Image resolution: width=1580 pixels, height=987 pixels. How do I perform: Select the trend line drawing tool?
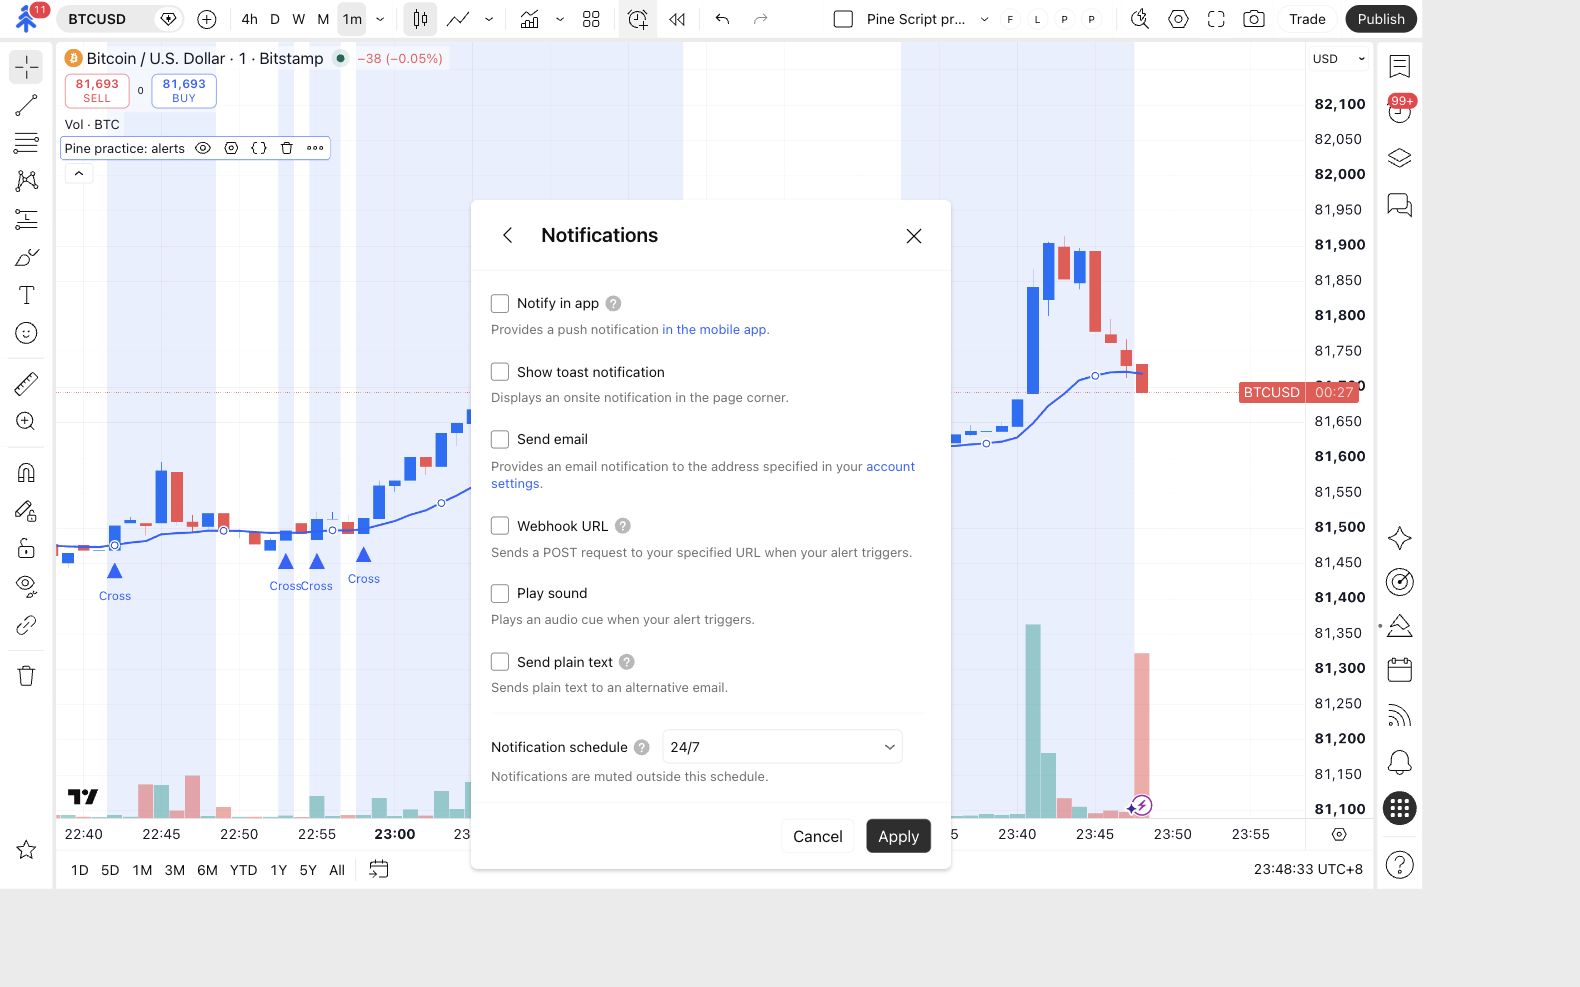pyautogui.click(x=26, y=105)
